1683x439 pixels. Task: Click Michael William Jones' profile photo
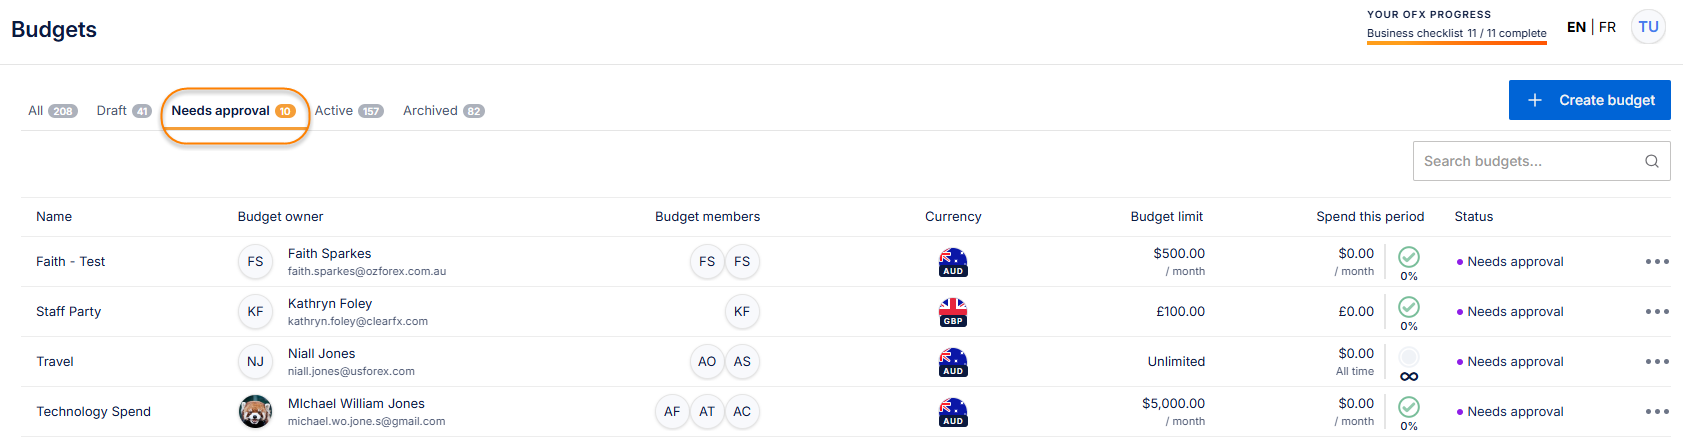[255, 412]
